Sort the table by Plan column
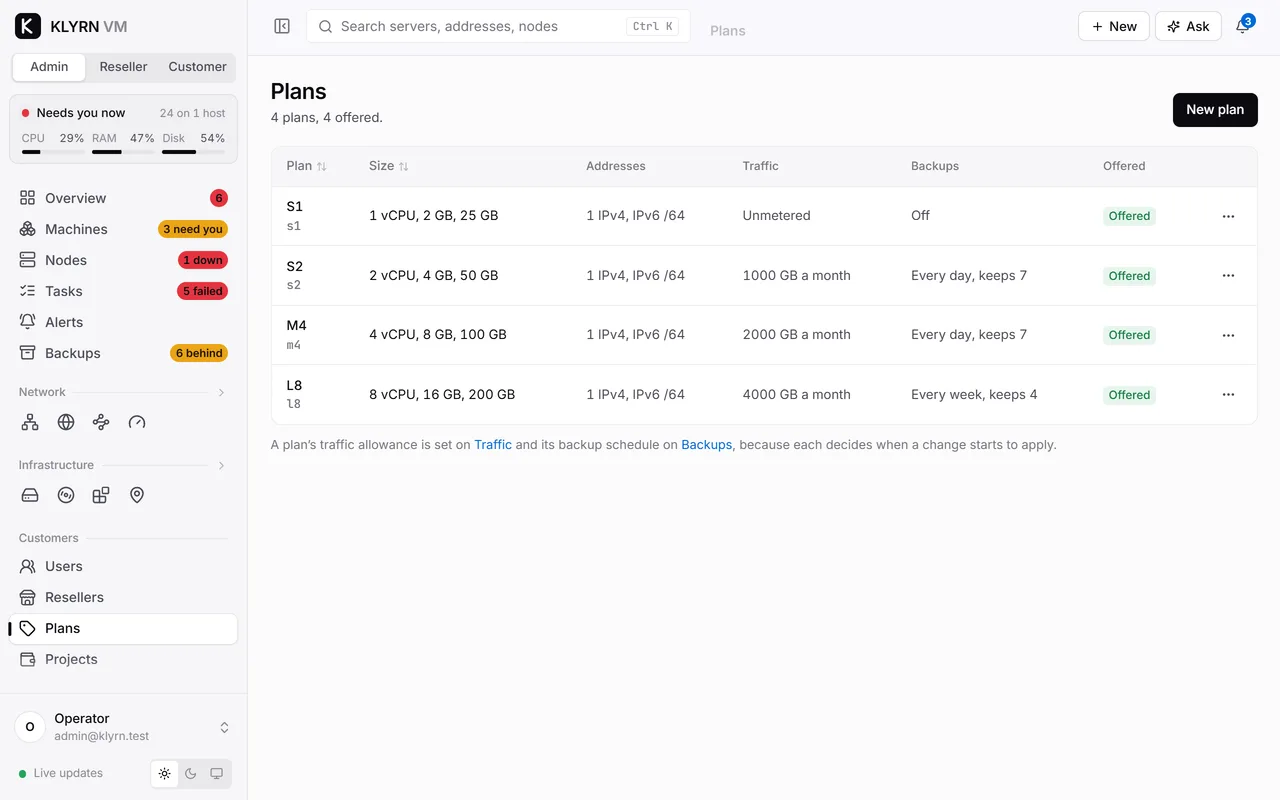 click(306, 166)
